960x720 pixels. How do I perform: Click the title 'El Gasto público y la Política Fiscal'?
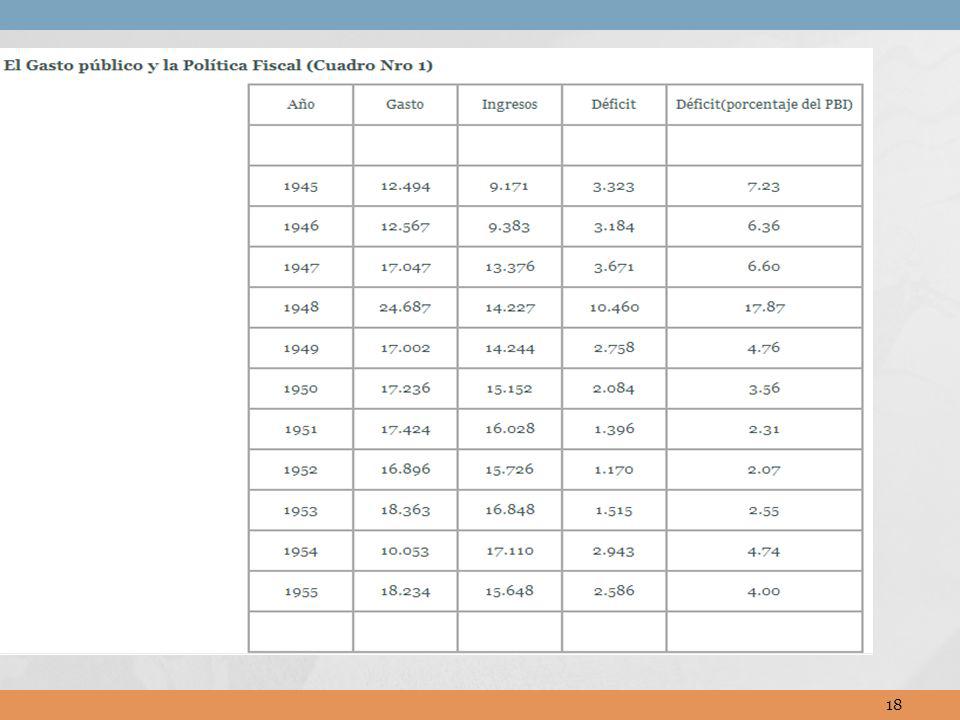(152, 66)
